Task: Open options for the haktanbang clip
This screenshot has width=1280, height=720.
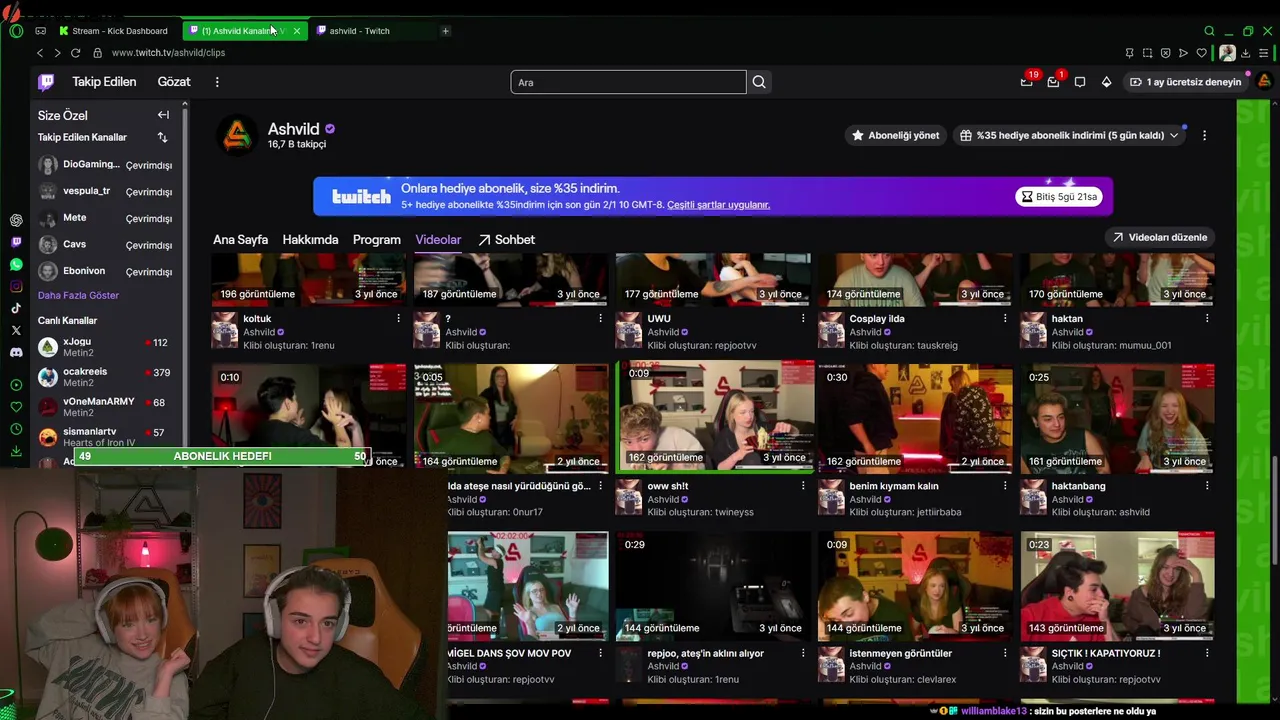Action: (x=1207, y=486)
